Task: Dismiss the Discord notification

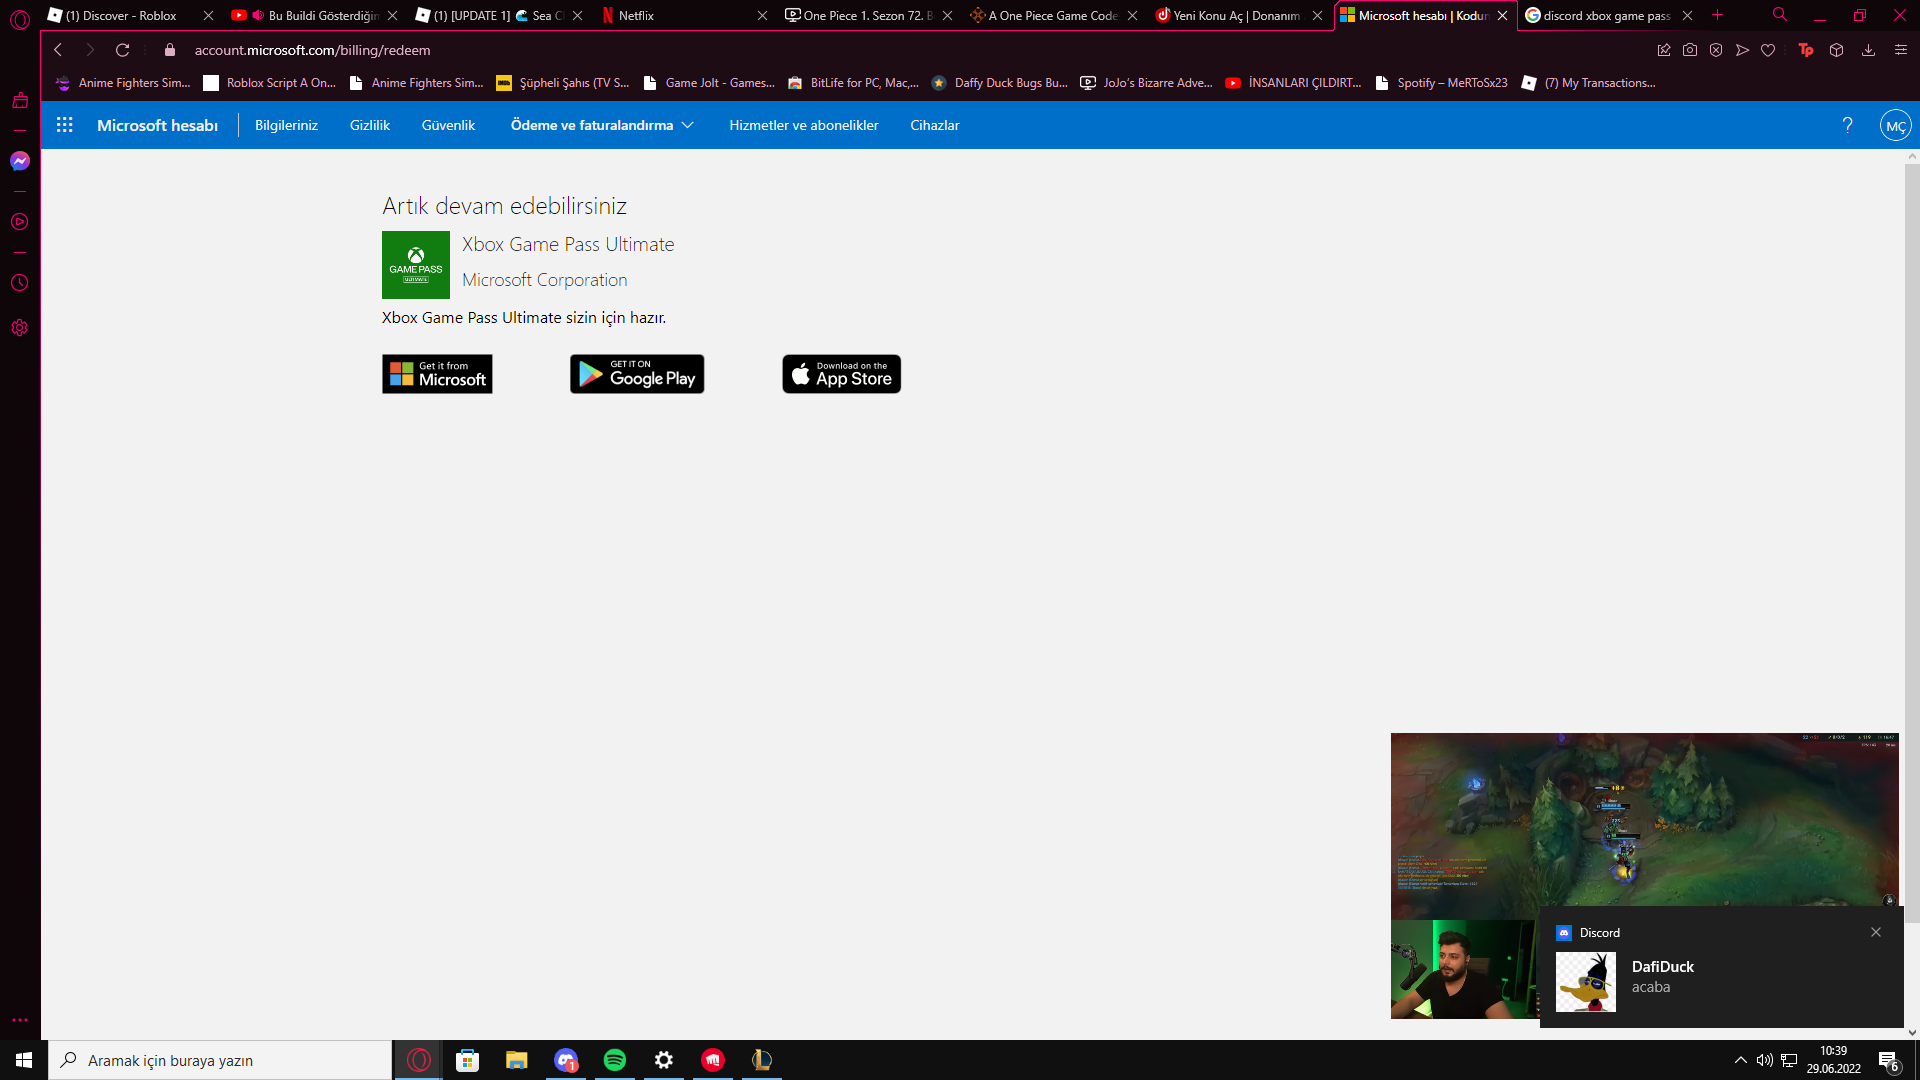Action: pos(1876,932)
